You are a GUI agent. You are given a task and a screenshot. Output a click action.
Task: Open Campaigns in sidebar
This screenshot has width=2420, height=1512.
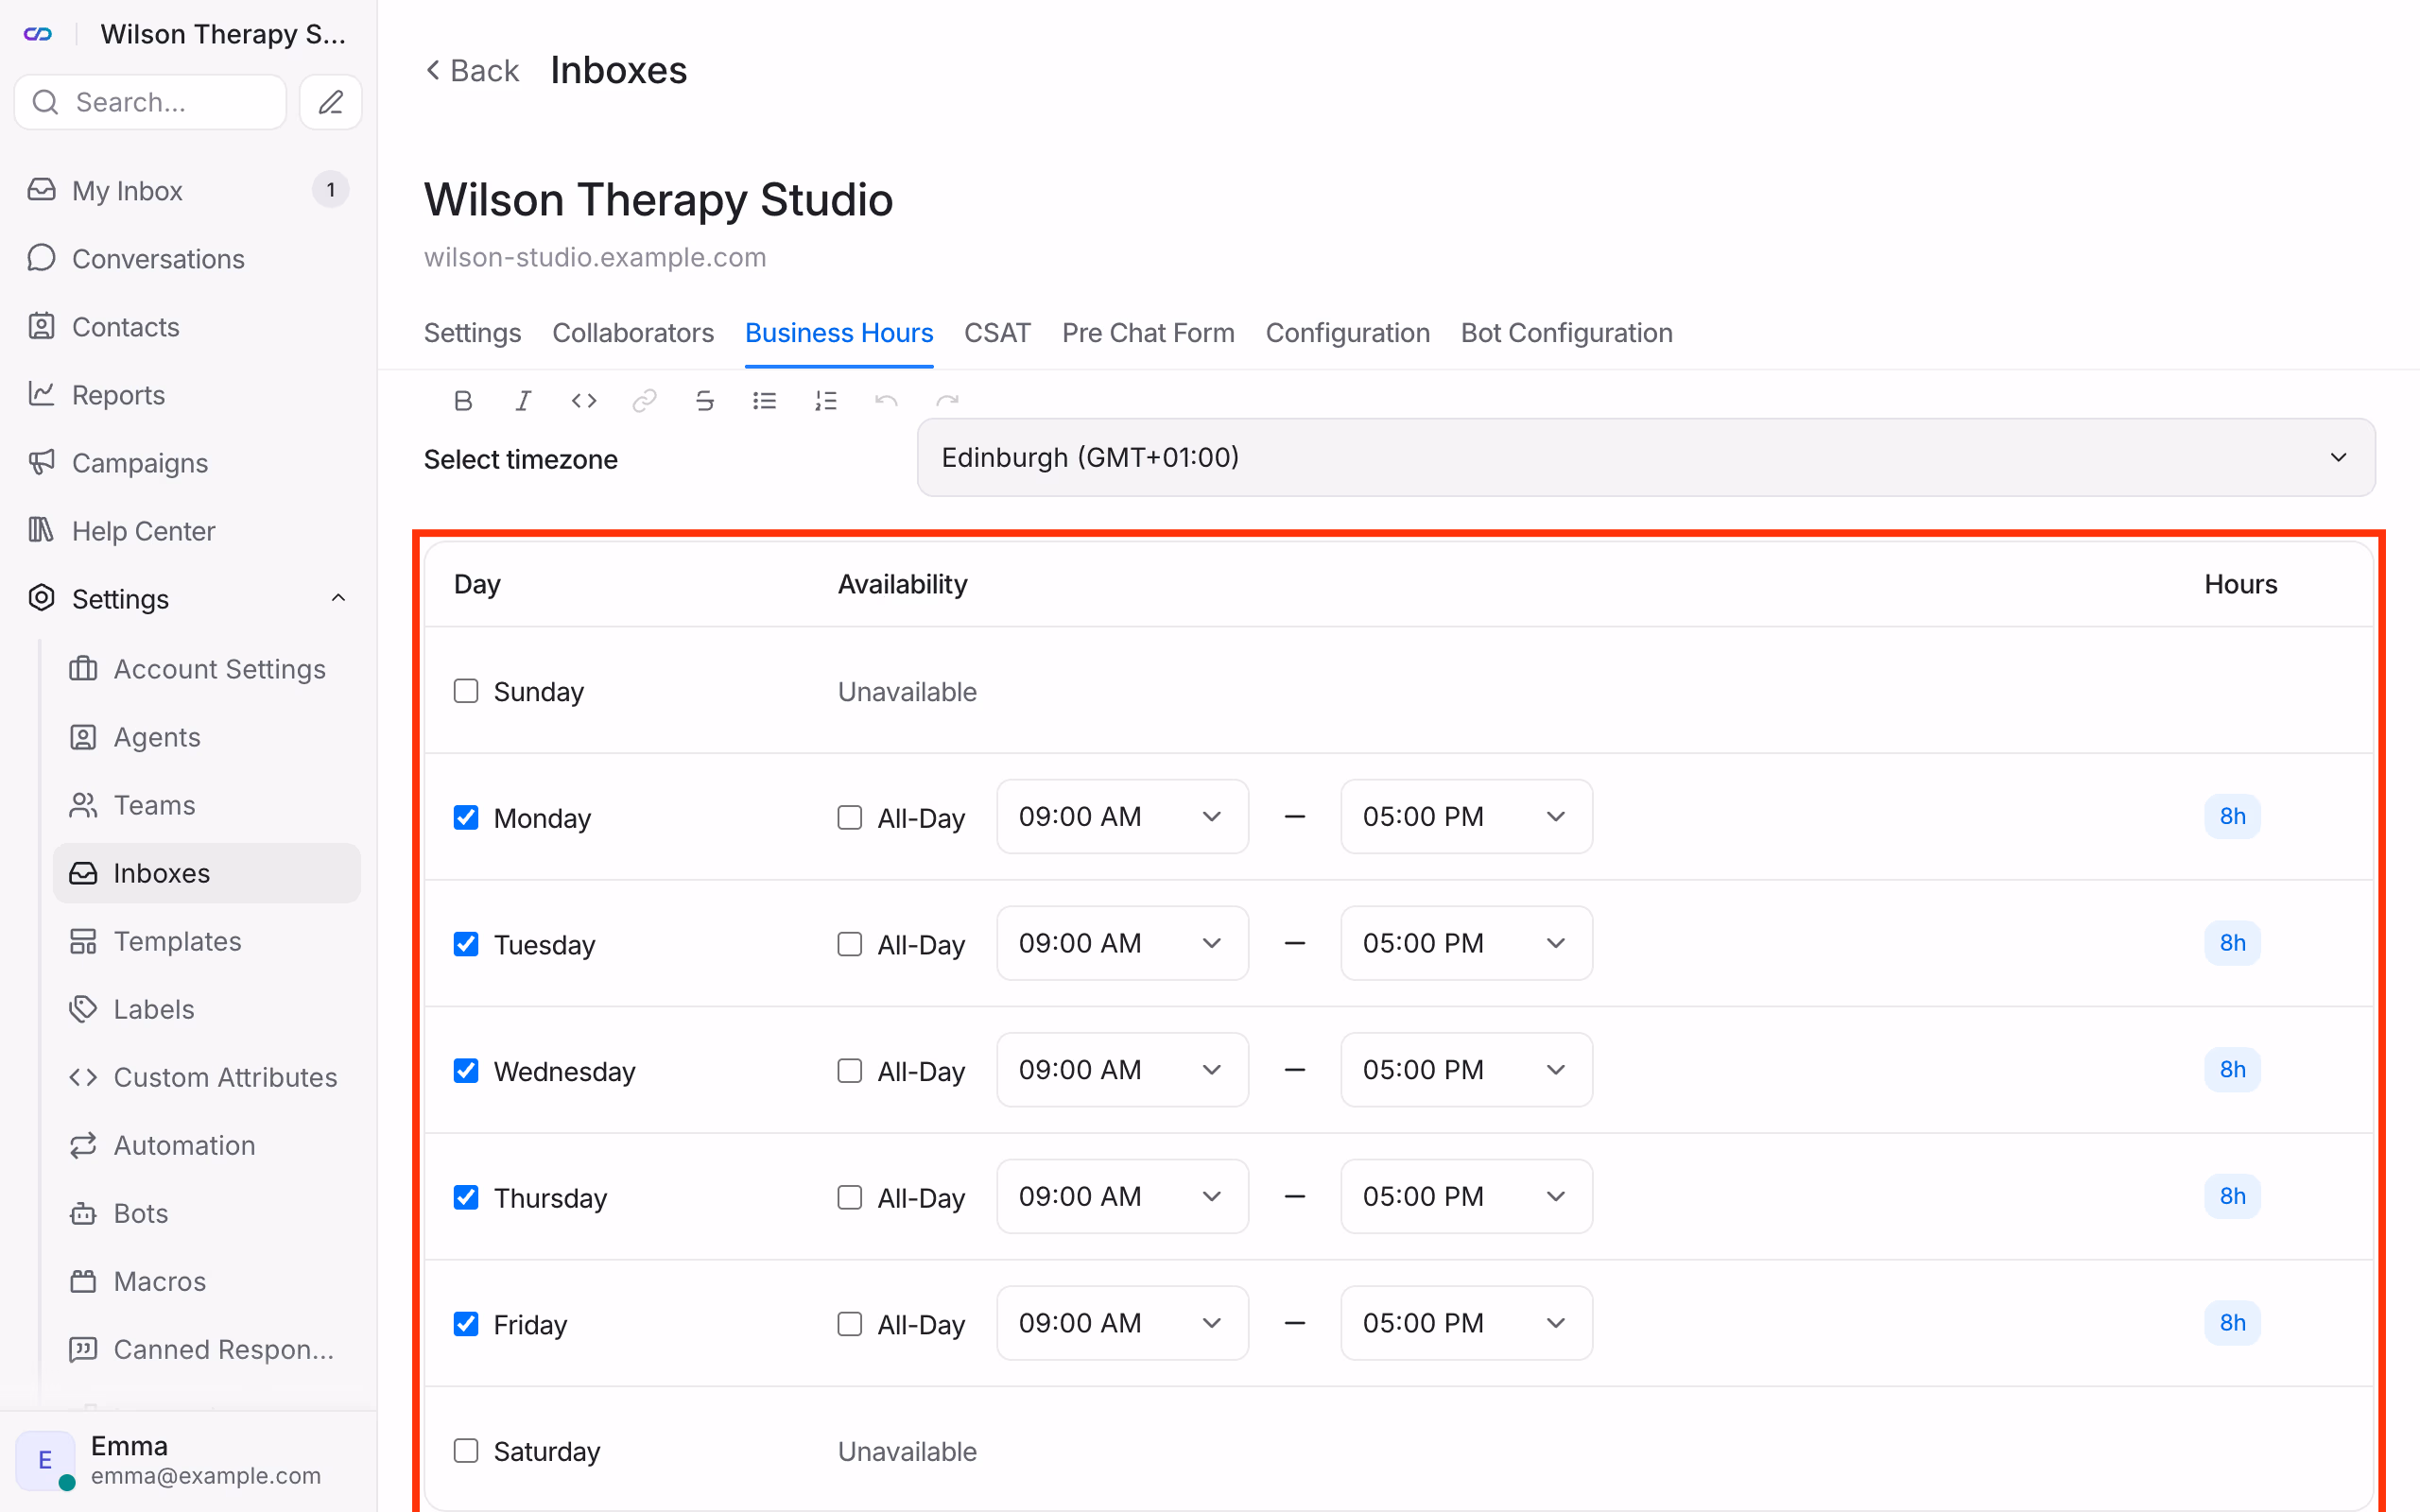(x=188, y=462)
